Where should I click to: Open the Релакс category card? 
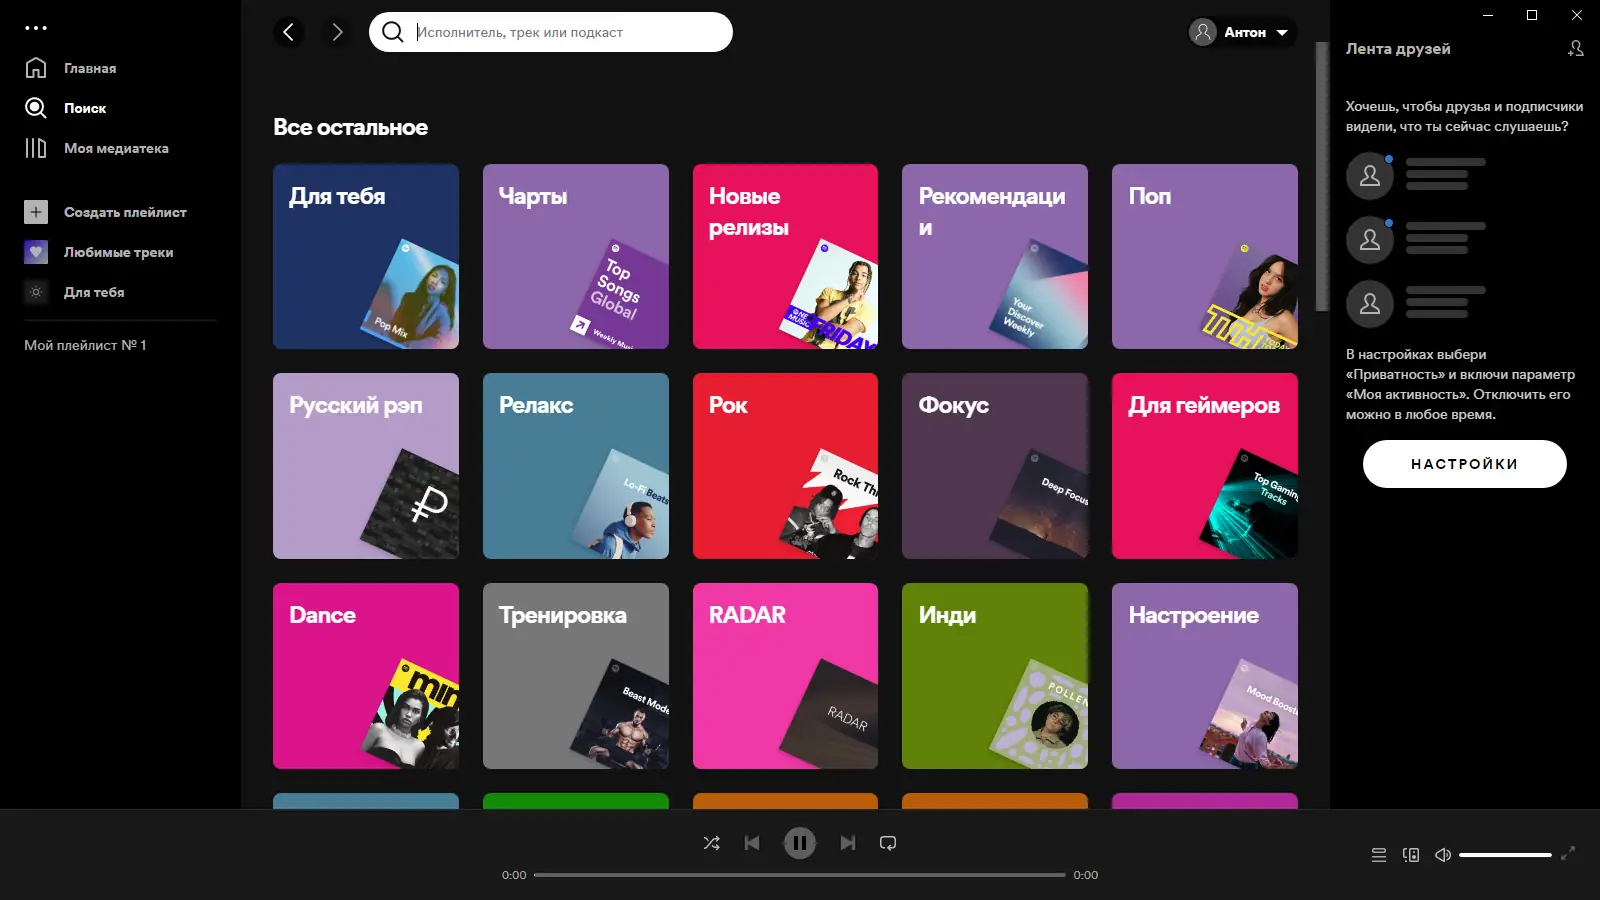point(576,466)
